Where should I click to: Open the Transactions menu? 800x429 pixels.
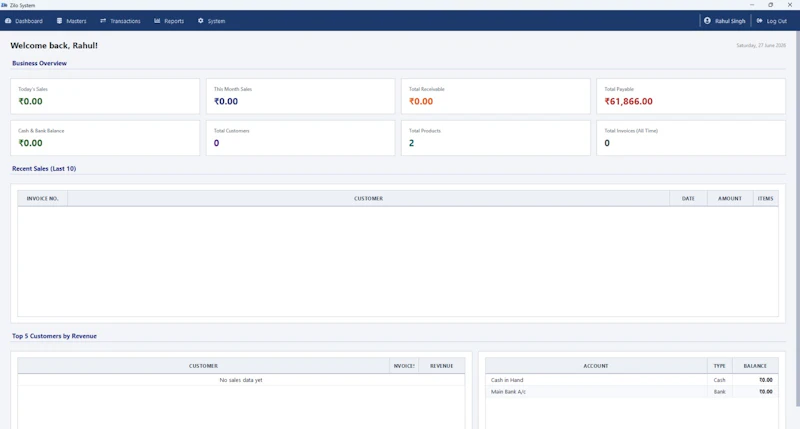click(x=120, y=21)
